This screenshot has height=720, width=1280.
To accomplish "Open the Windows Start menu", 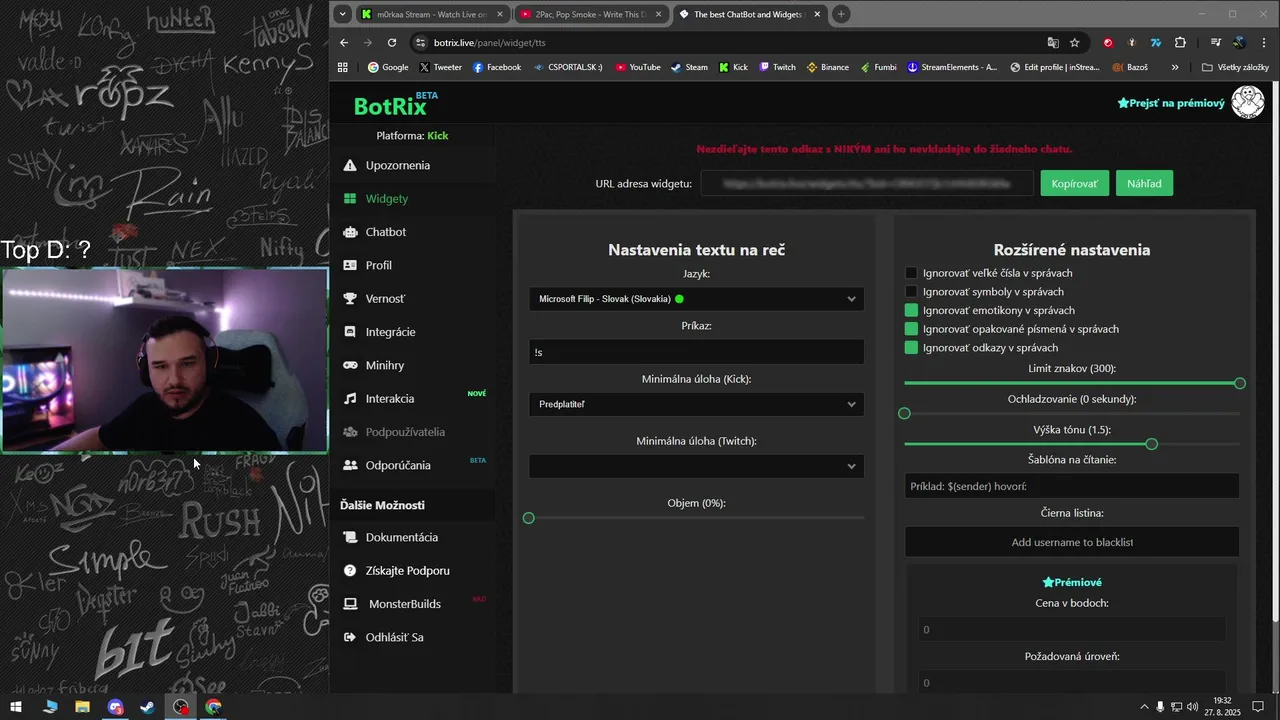I will click(17, 706).
